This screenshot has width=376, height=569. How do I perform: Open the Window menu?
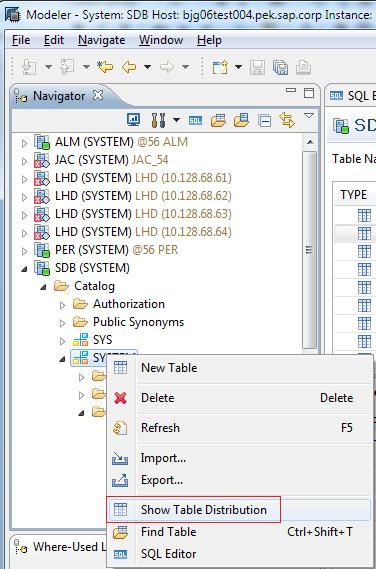[x=161, y=40]
